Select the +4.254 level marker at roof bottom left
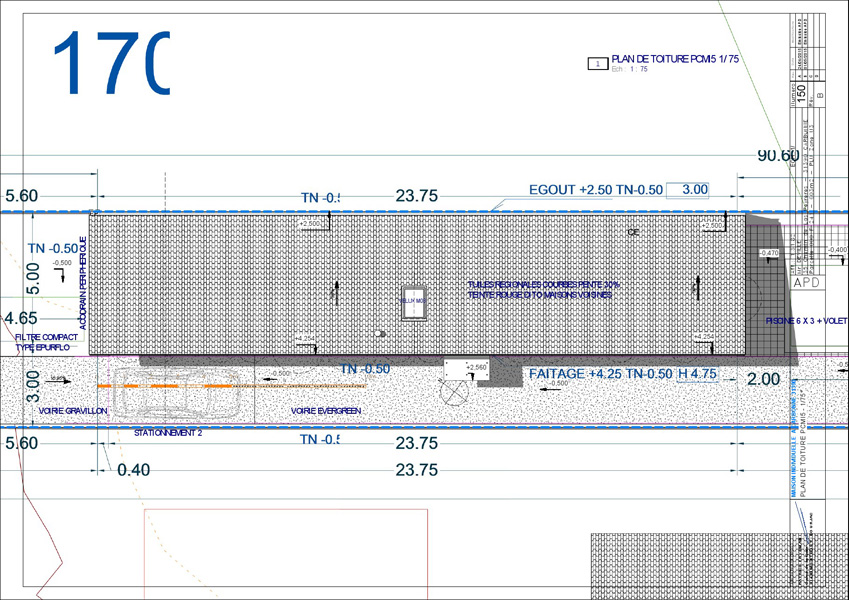849x600 pixels. (x=306, y=339)
